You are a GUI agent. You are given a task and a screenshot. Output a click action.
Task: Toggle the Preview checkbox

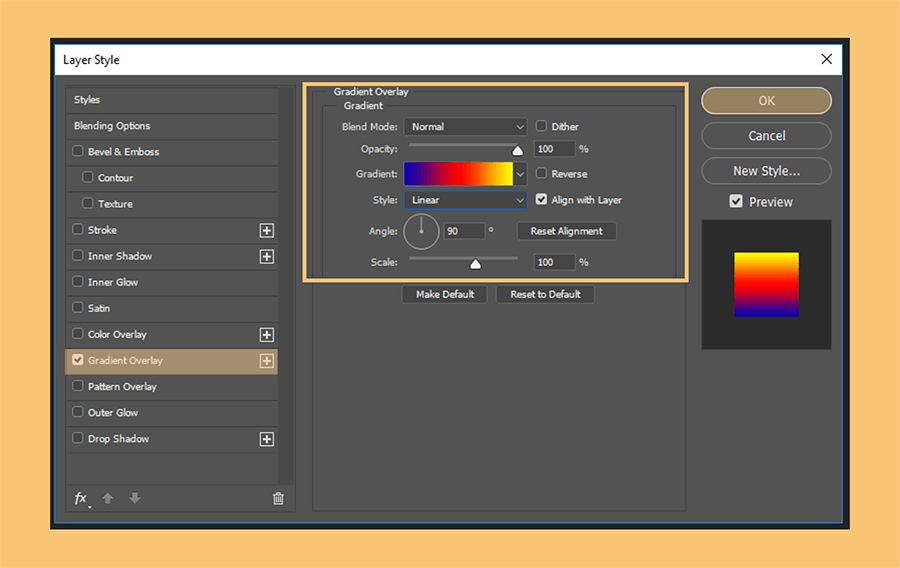(736, 201)
